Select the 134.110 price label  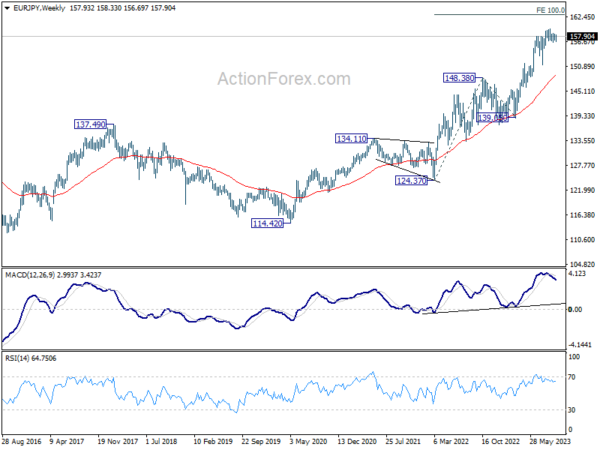pyautogui.click(x=351, y=139)
